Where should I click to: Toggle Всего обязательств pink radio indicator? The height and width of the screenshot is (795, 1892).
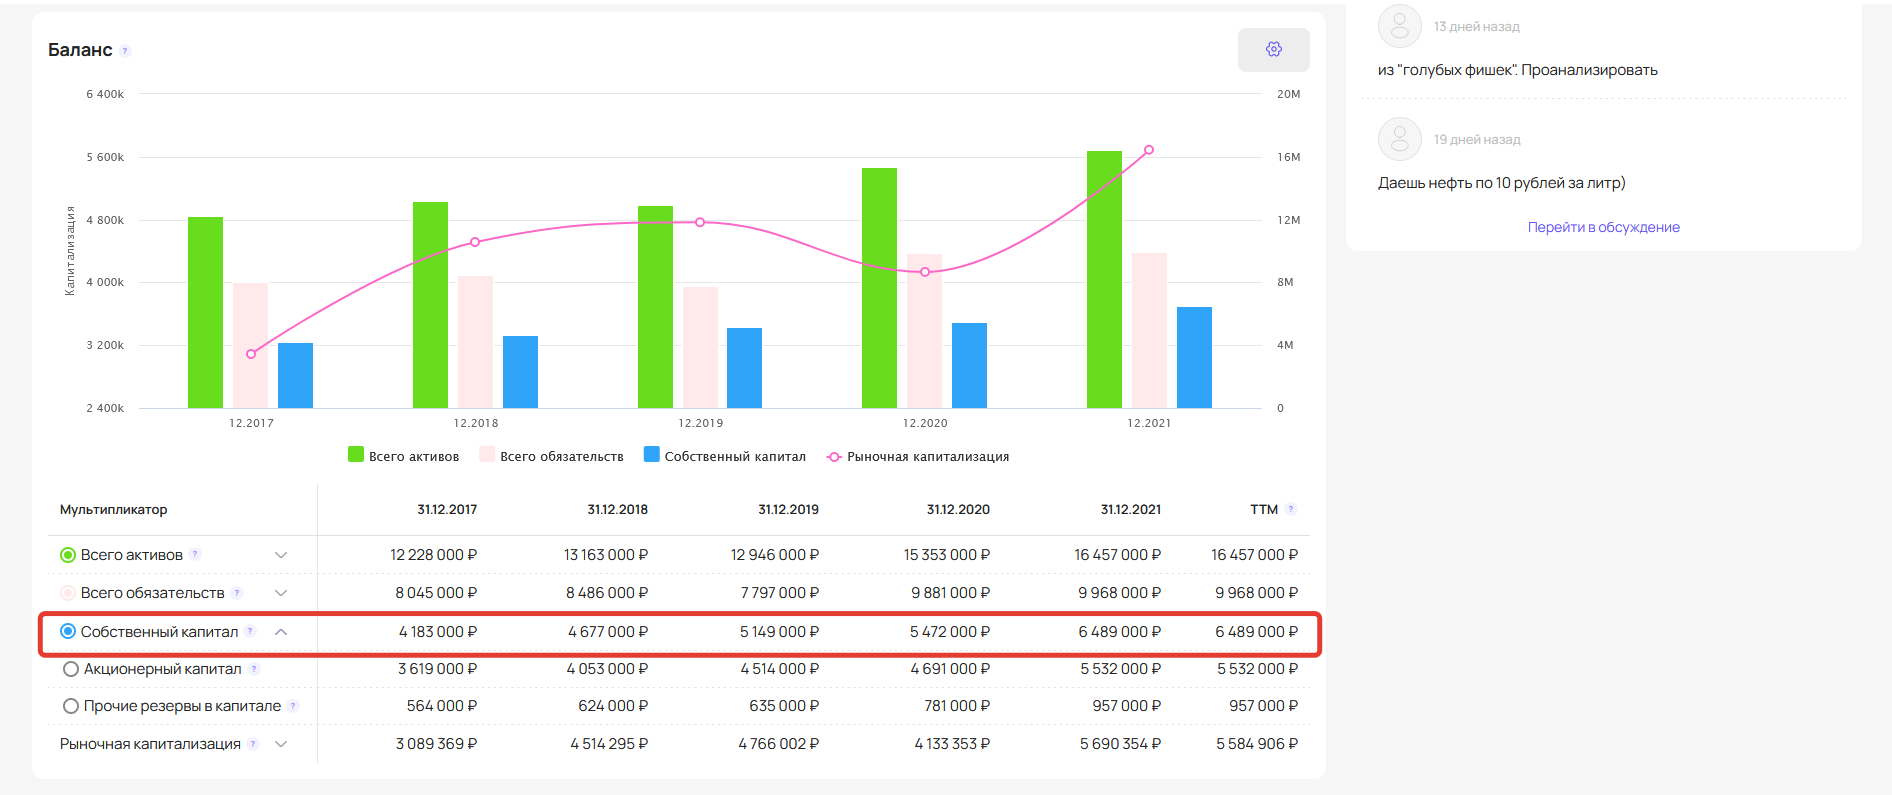tap(68, 593)
